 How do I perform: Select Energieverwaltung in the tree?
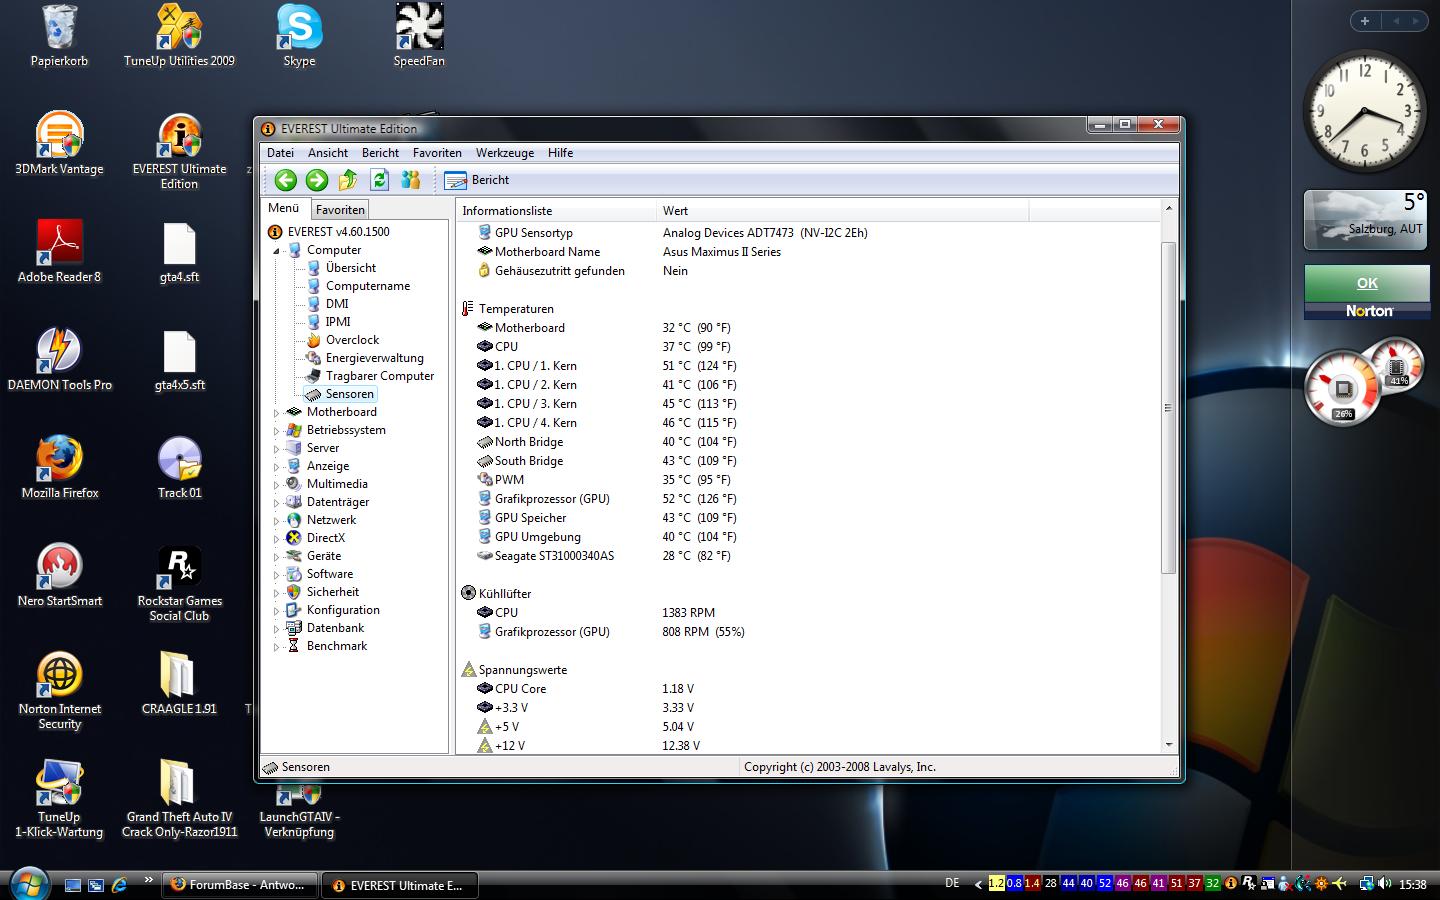coord(375,358)
